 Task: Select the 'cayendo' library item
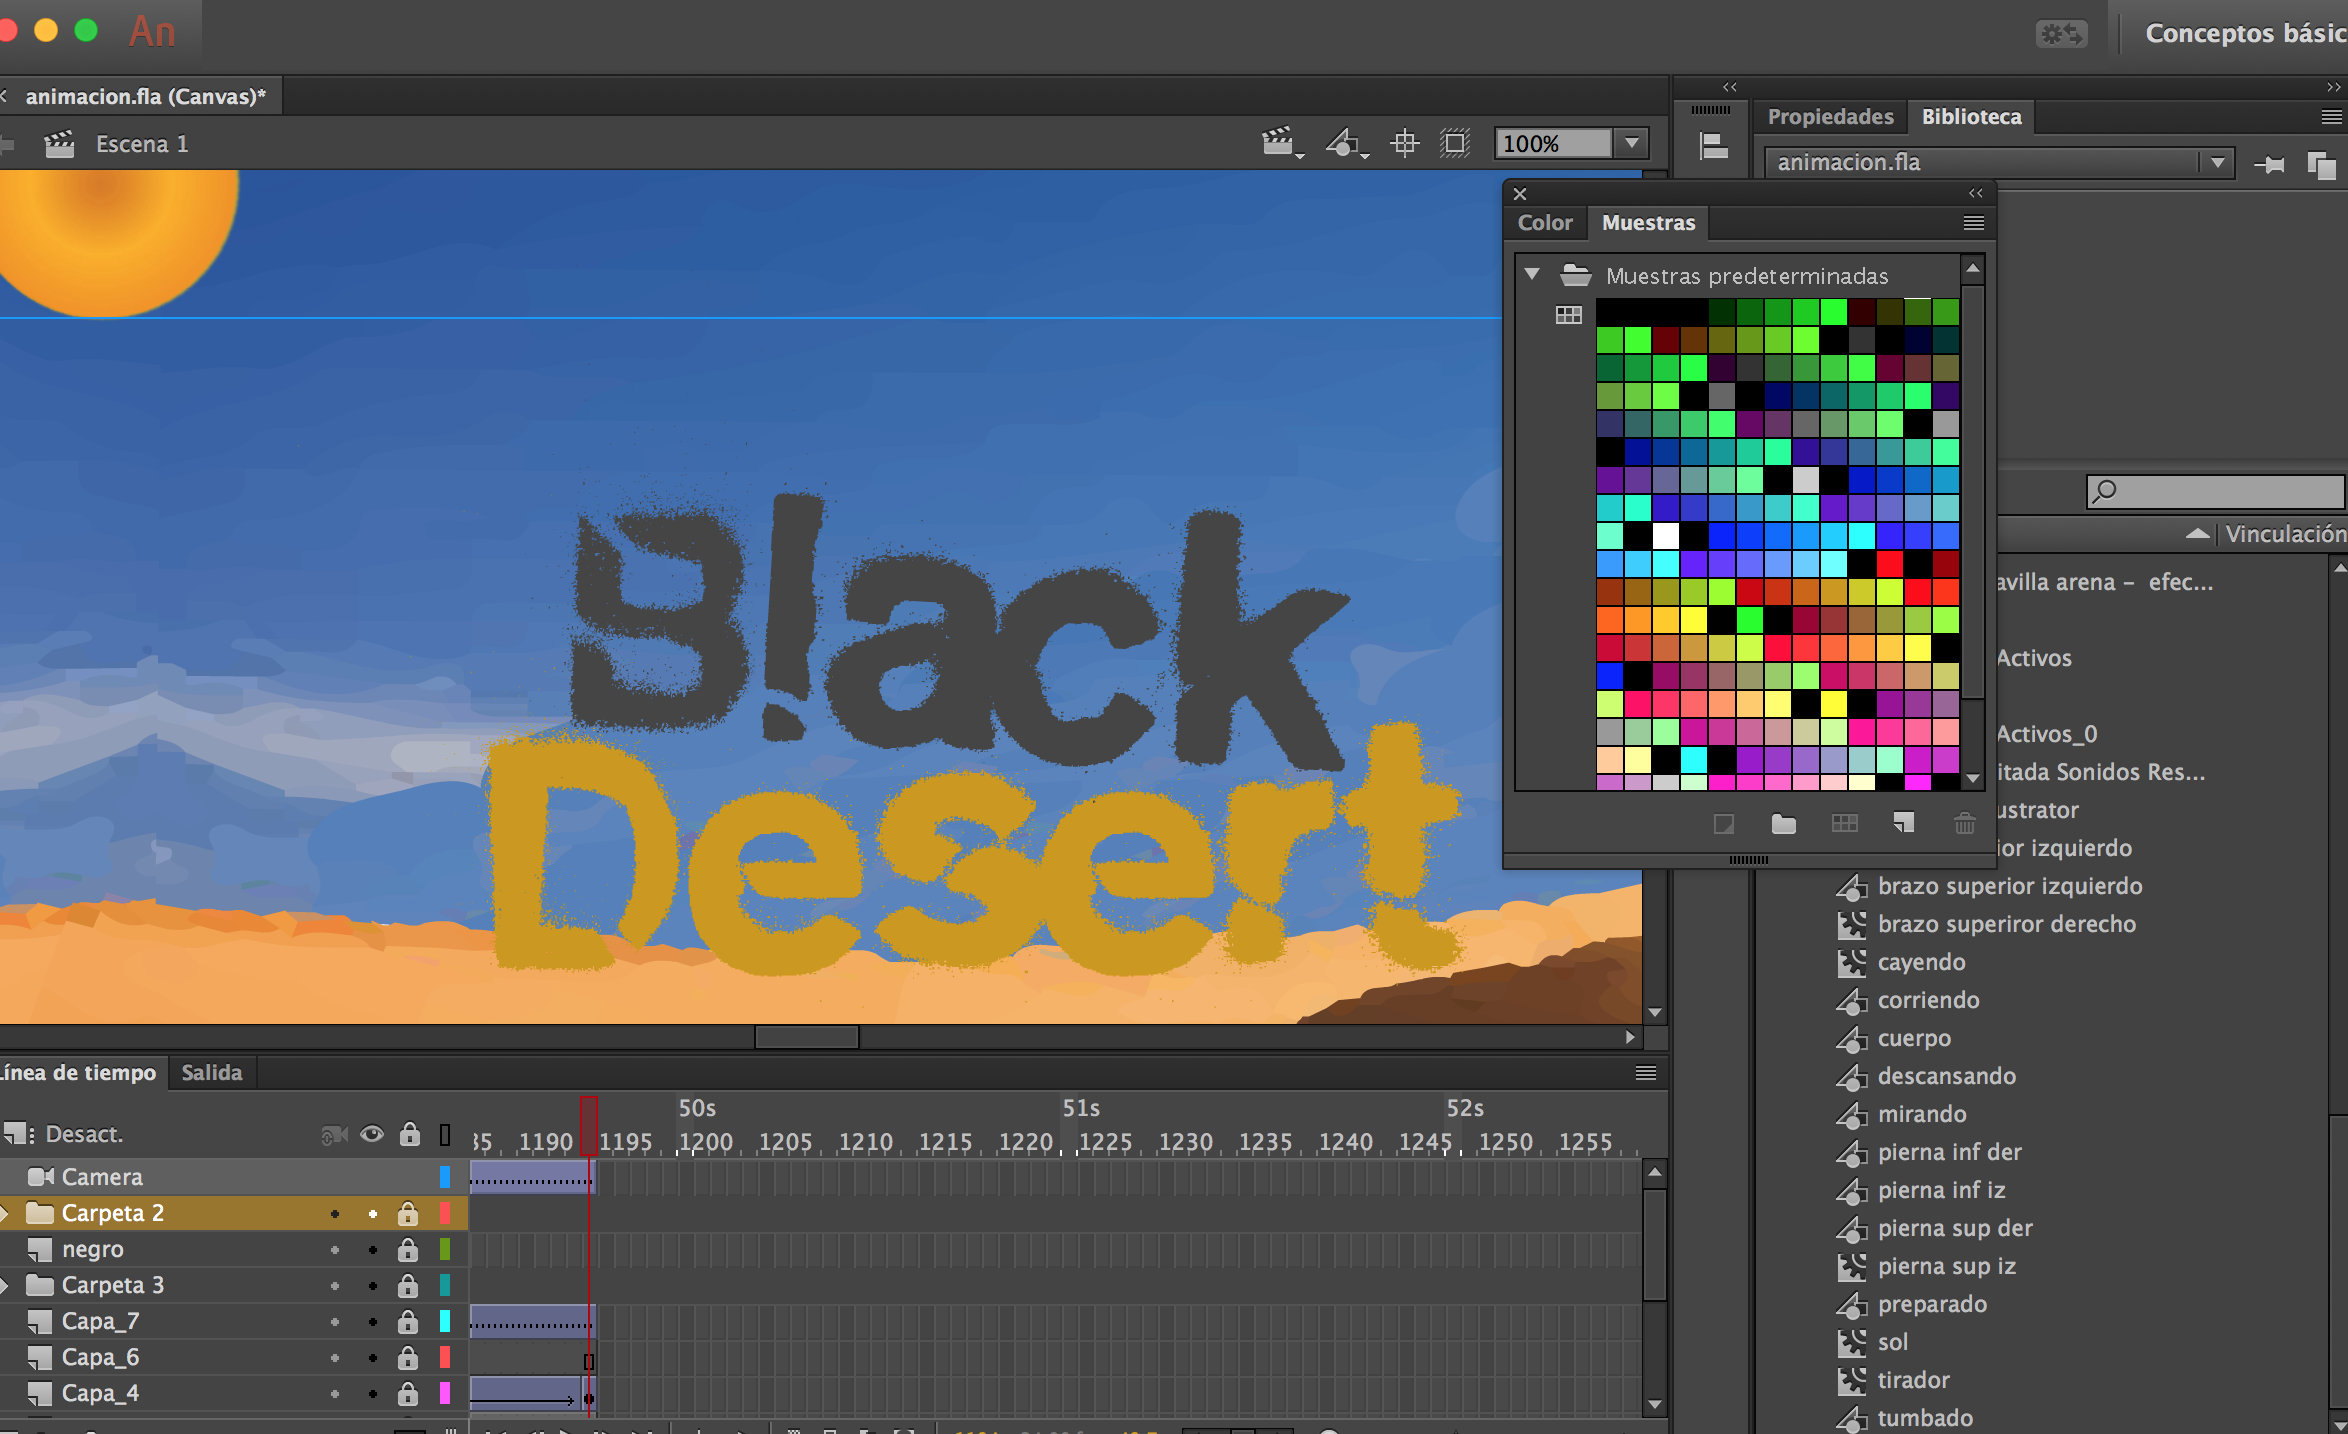(1921, 962)
